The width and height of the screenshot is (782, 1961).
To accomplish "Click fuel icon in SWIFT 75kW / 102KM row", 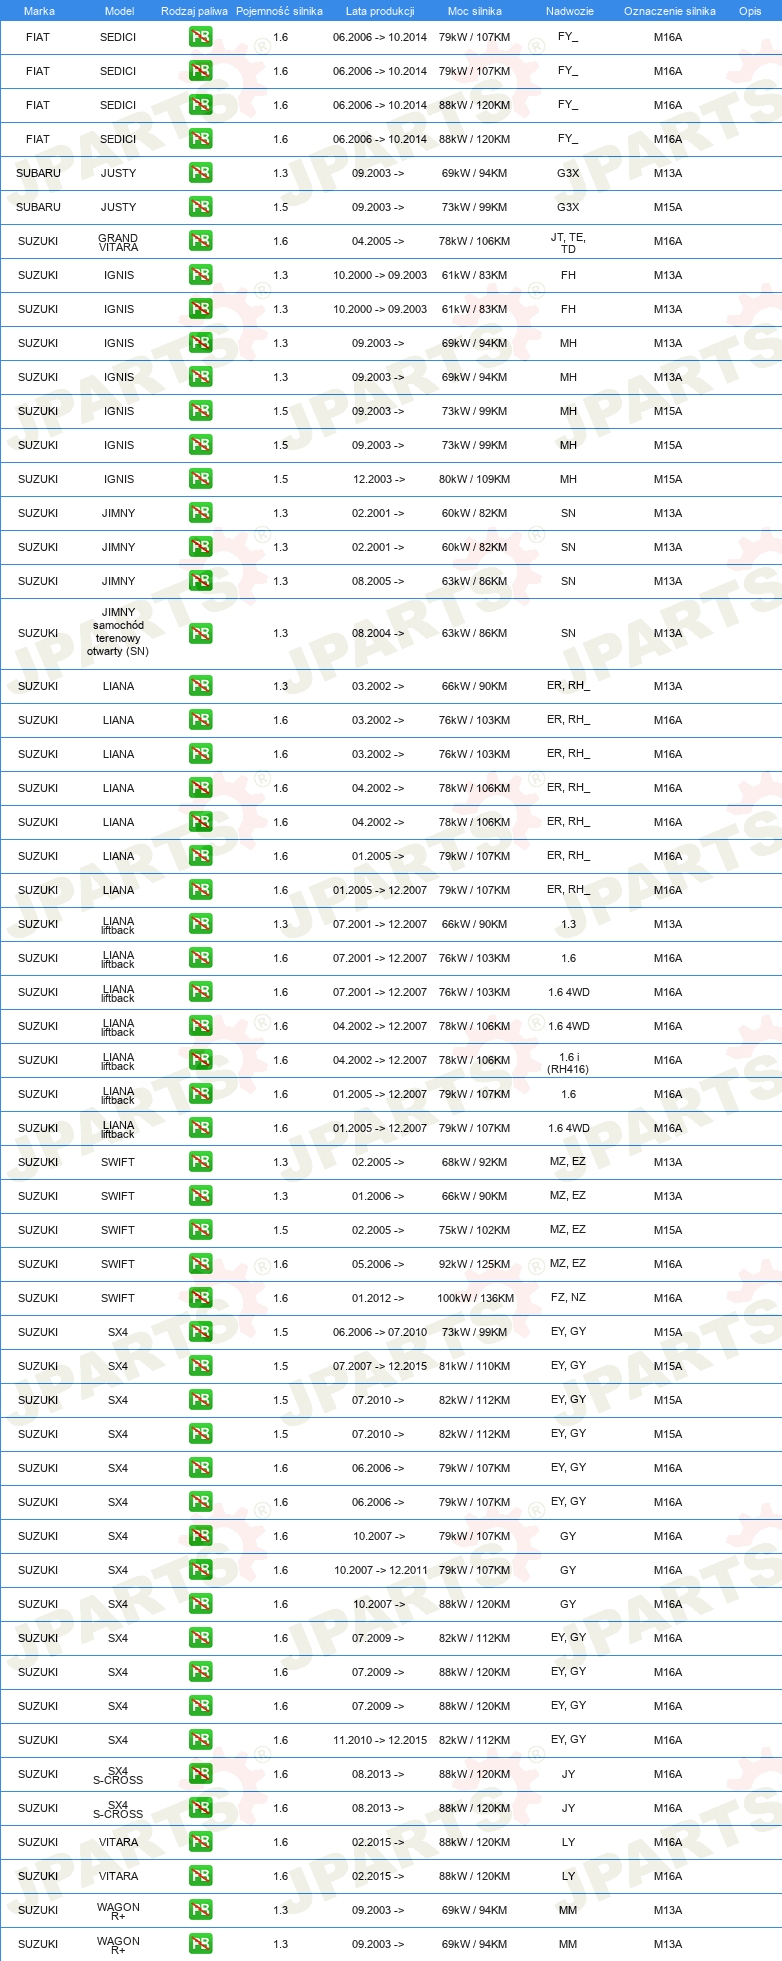I will click(200, 1230).
